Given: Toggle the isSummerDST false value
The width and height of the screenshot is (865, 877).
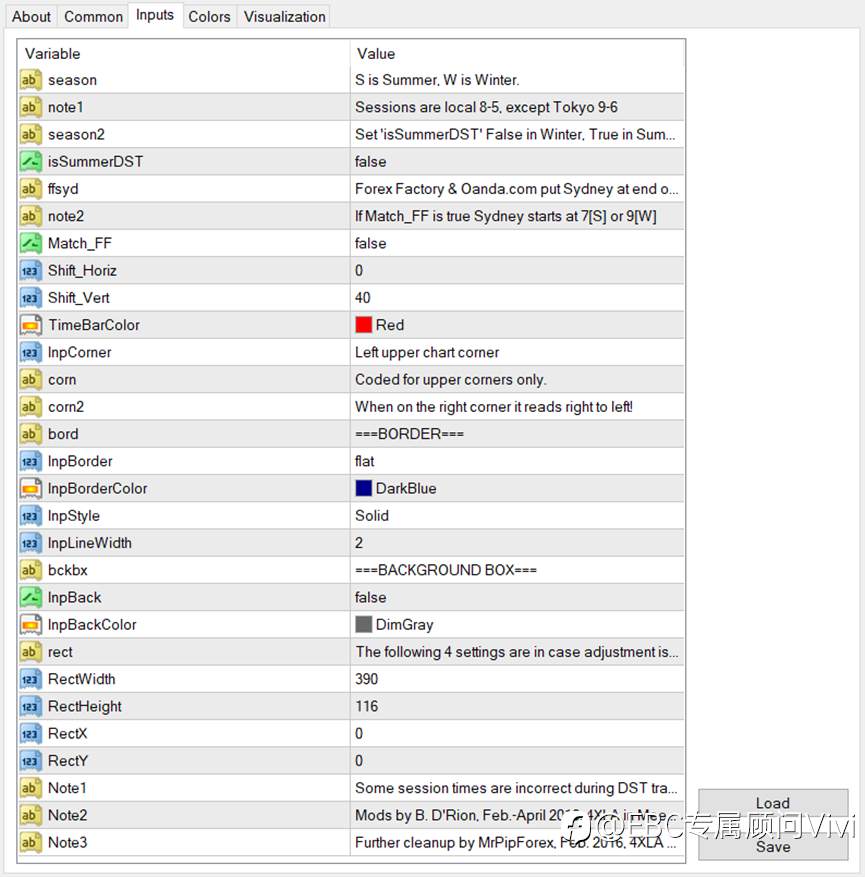Looking at the screenshot, I should [517, 162].
